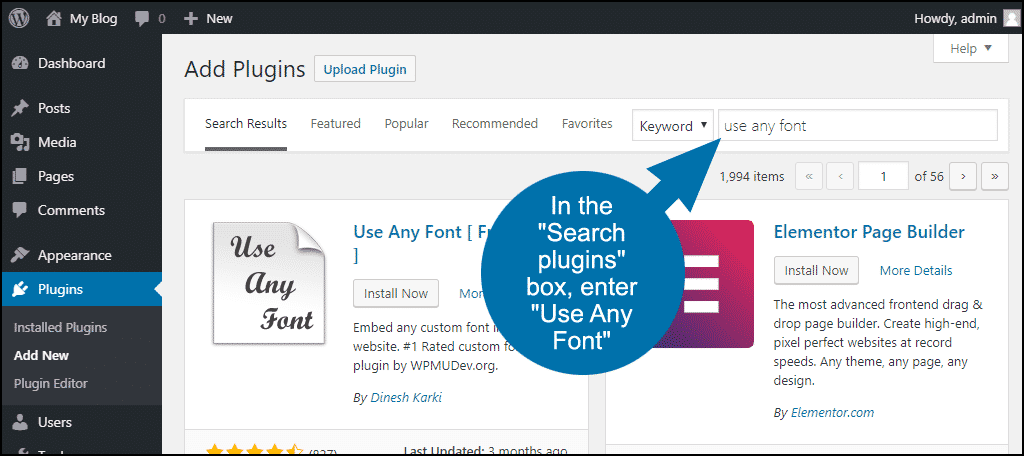
Task: Install the Elementor Page Builder plugin
Action: click(x=816, y=270)
